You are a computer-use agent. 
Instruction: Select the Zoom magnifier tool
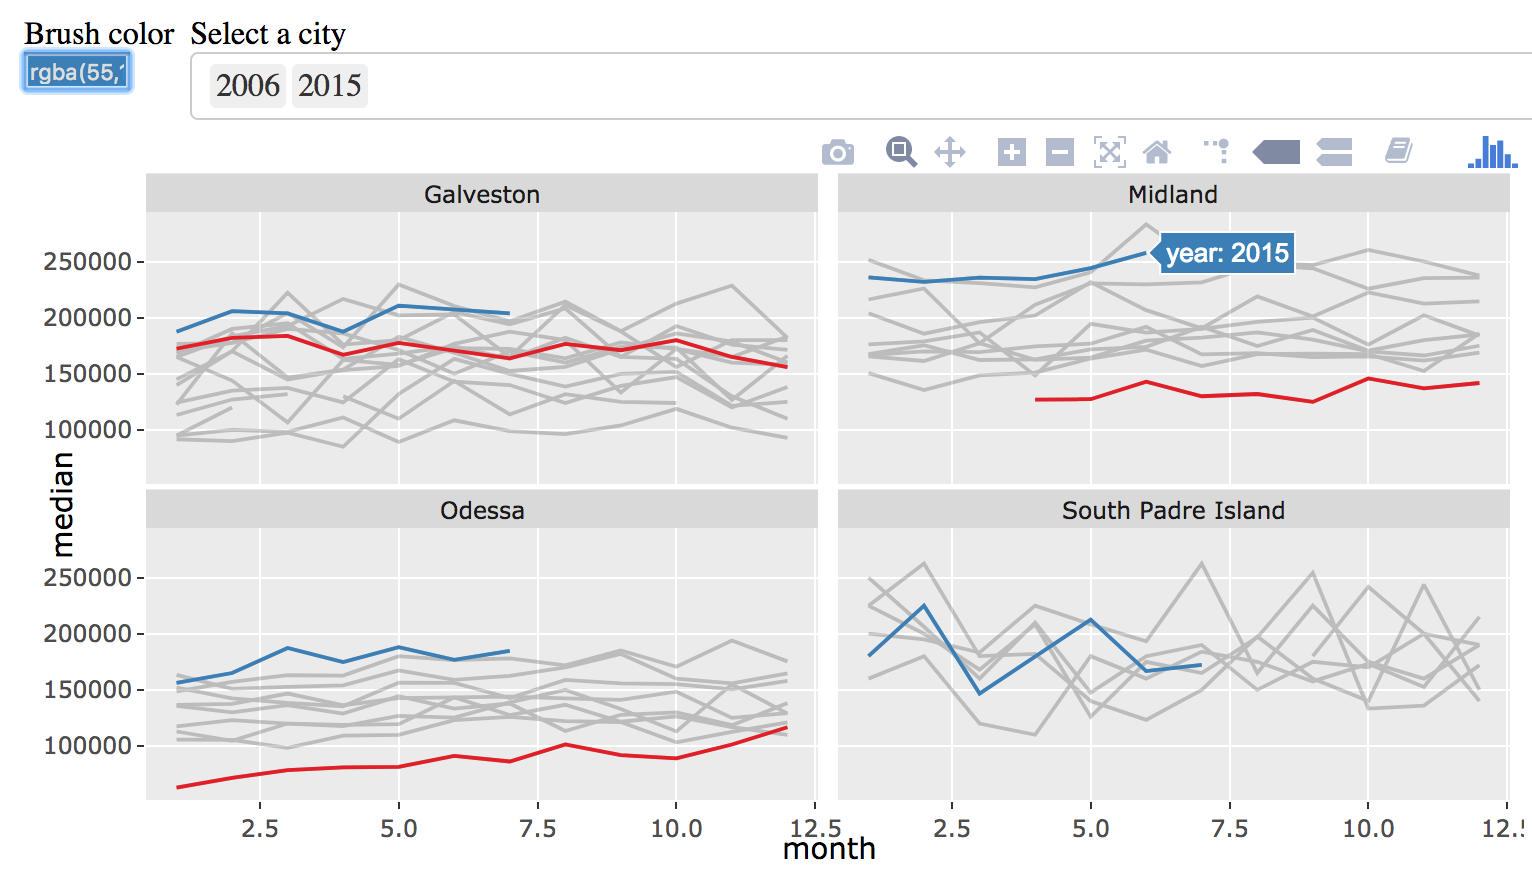pyautogui.click(x=900, y=152)
